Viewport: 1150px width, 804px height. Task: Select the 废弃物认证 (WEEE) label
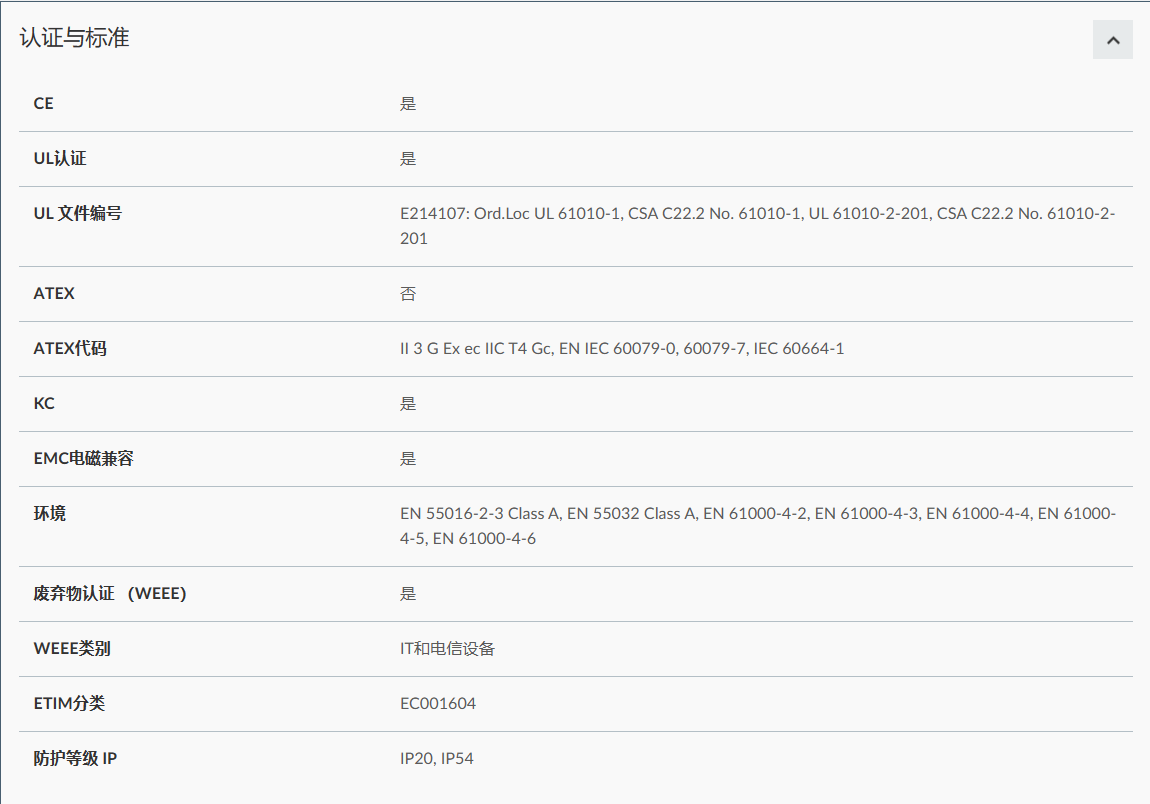110,593
